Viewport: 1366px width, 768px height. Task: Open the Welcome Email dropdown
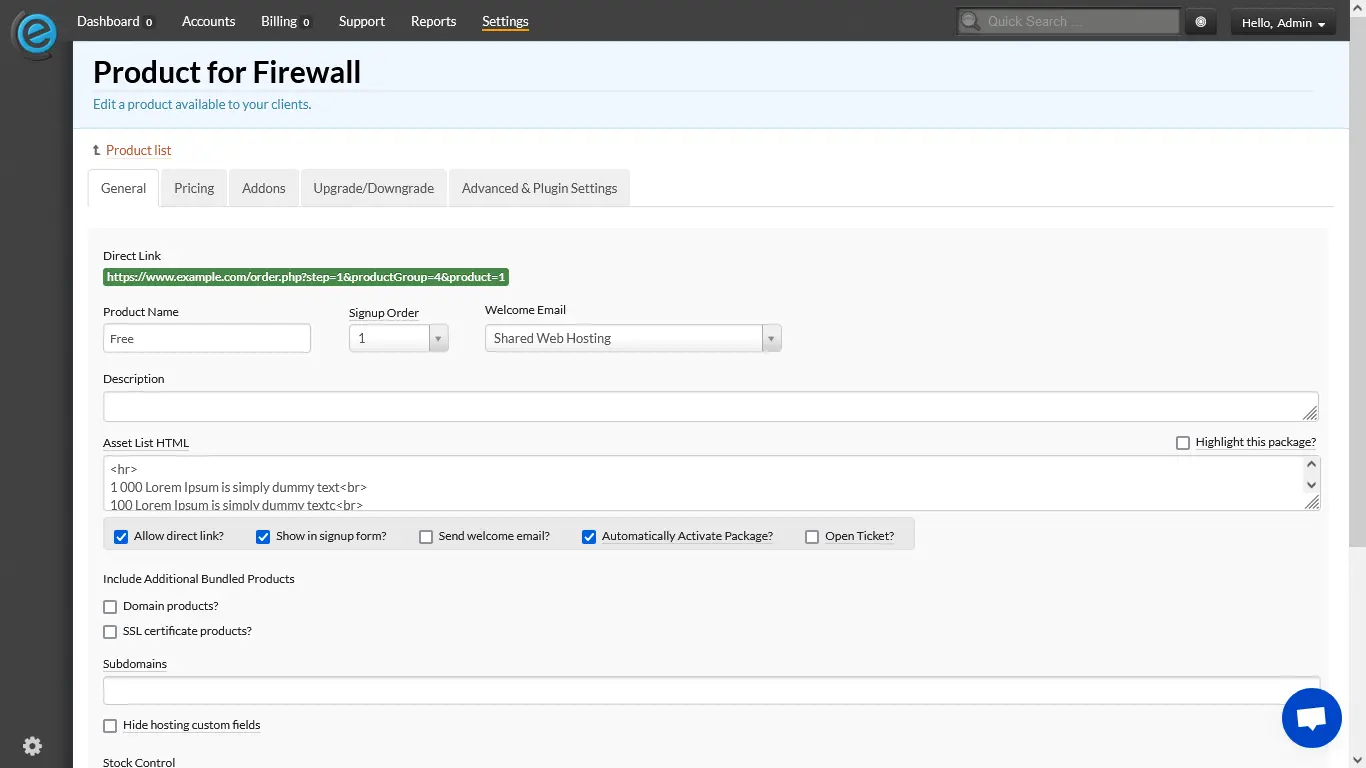(x=633, y=339)
